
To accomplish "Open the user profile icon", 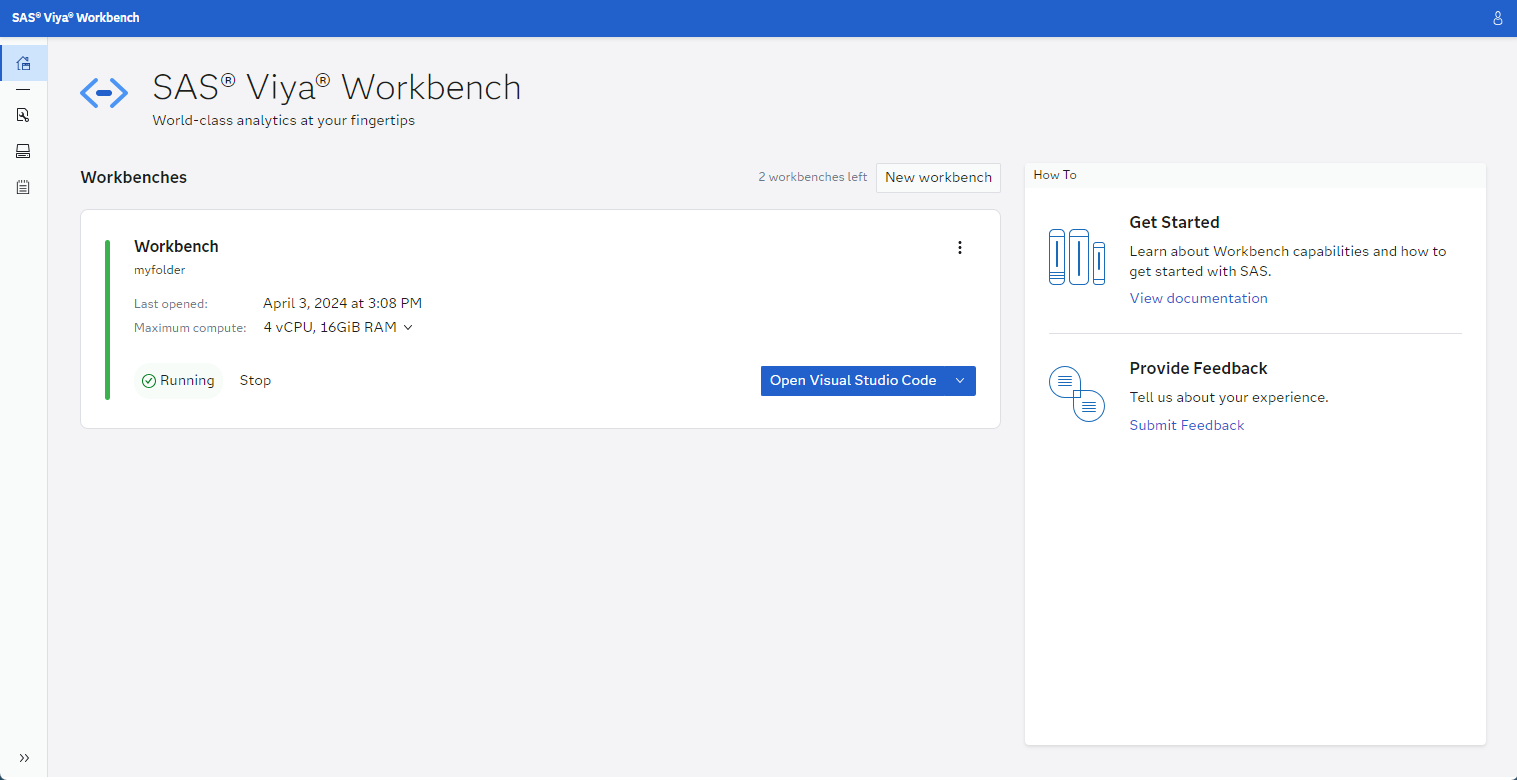I will [x=1497, y=18].
